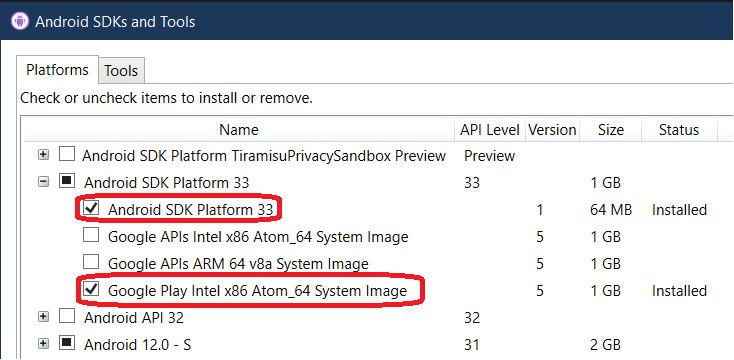Expand the Android API 32 node
Screen dimensions: 734x360
[x=44, y=317]
